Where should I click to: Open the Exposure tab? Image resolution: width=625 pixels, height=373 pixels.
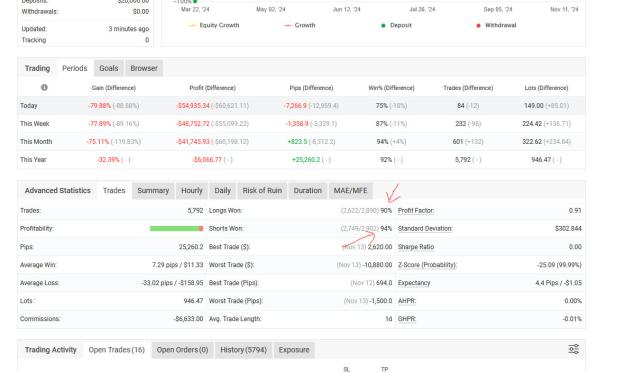tap(294, 350)
